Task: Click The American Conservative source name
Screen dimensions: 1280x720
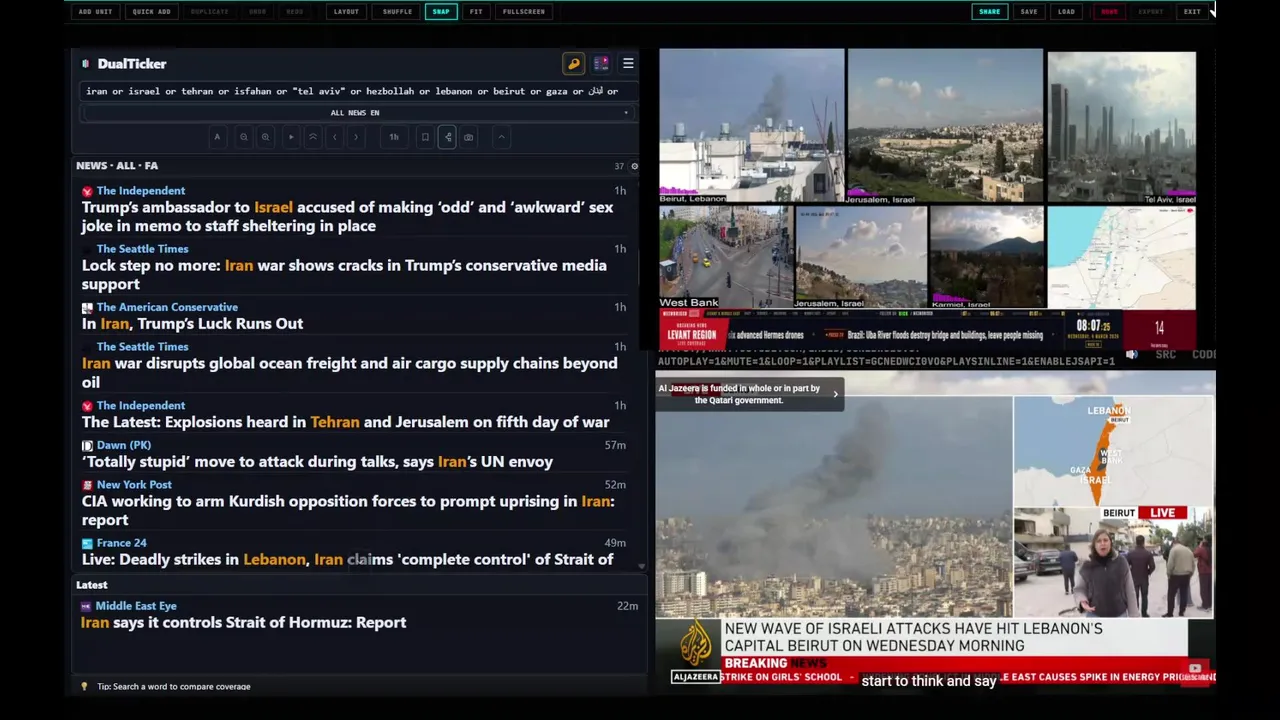Action: click(167, 307)
